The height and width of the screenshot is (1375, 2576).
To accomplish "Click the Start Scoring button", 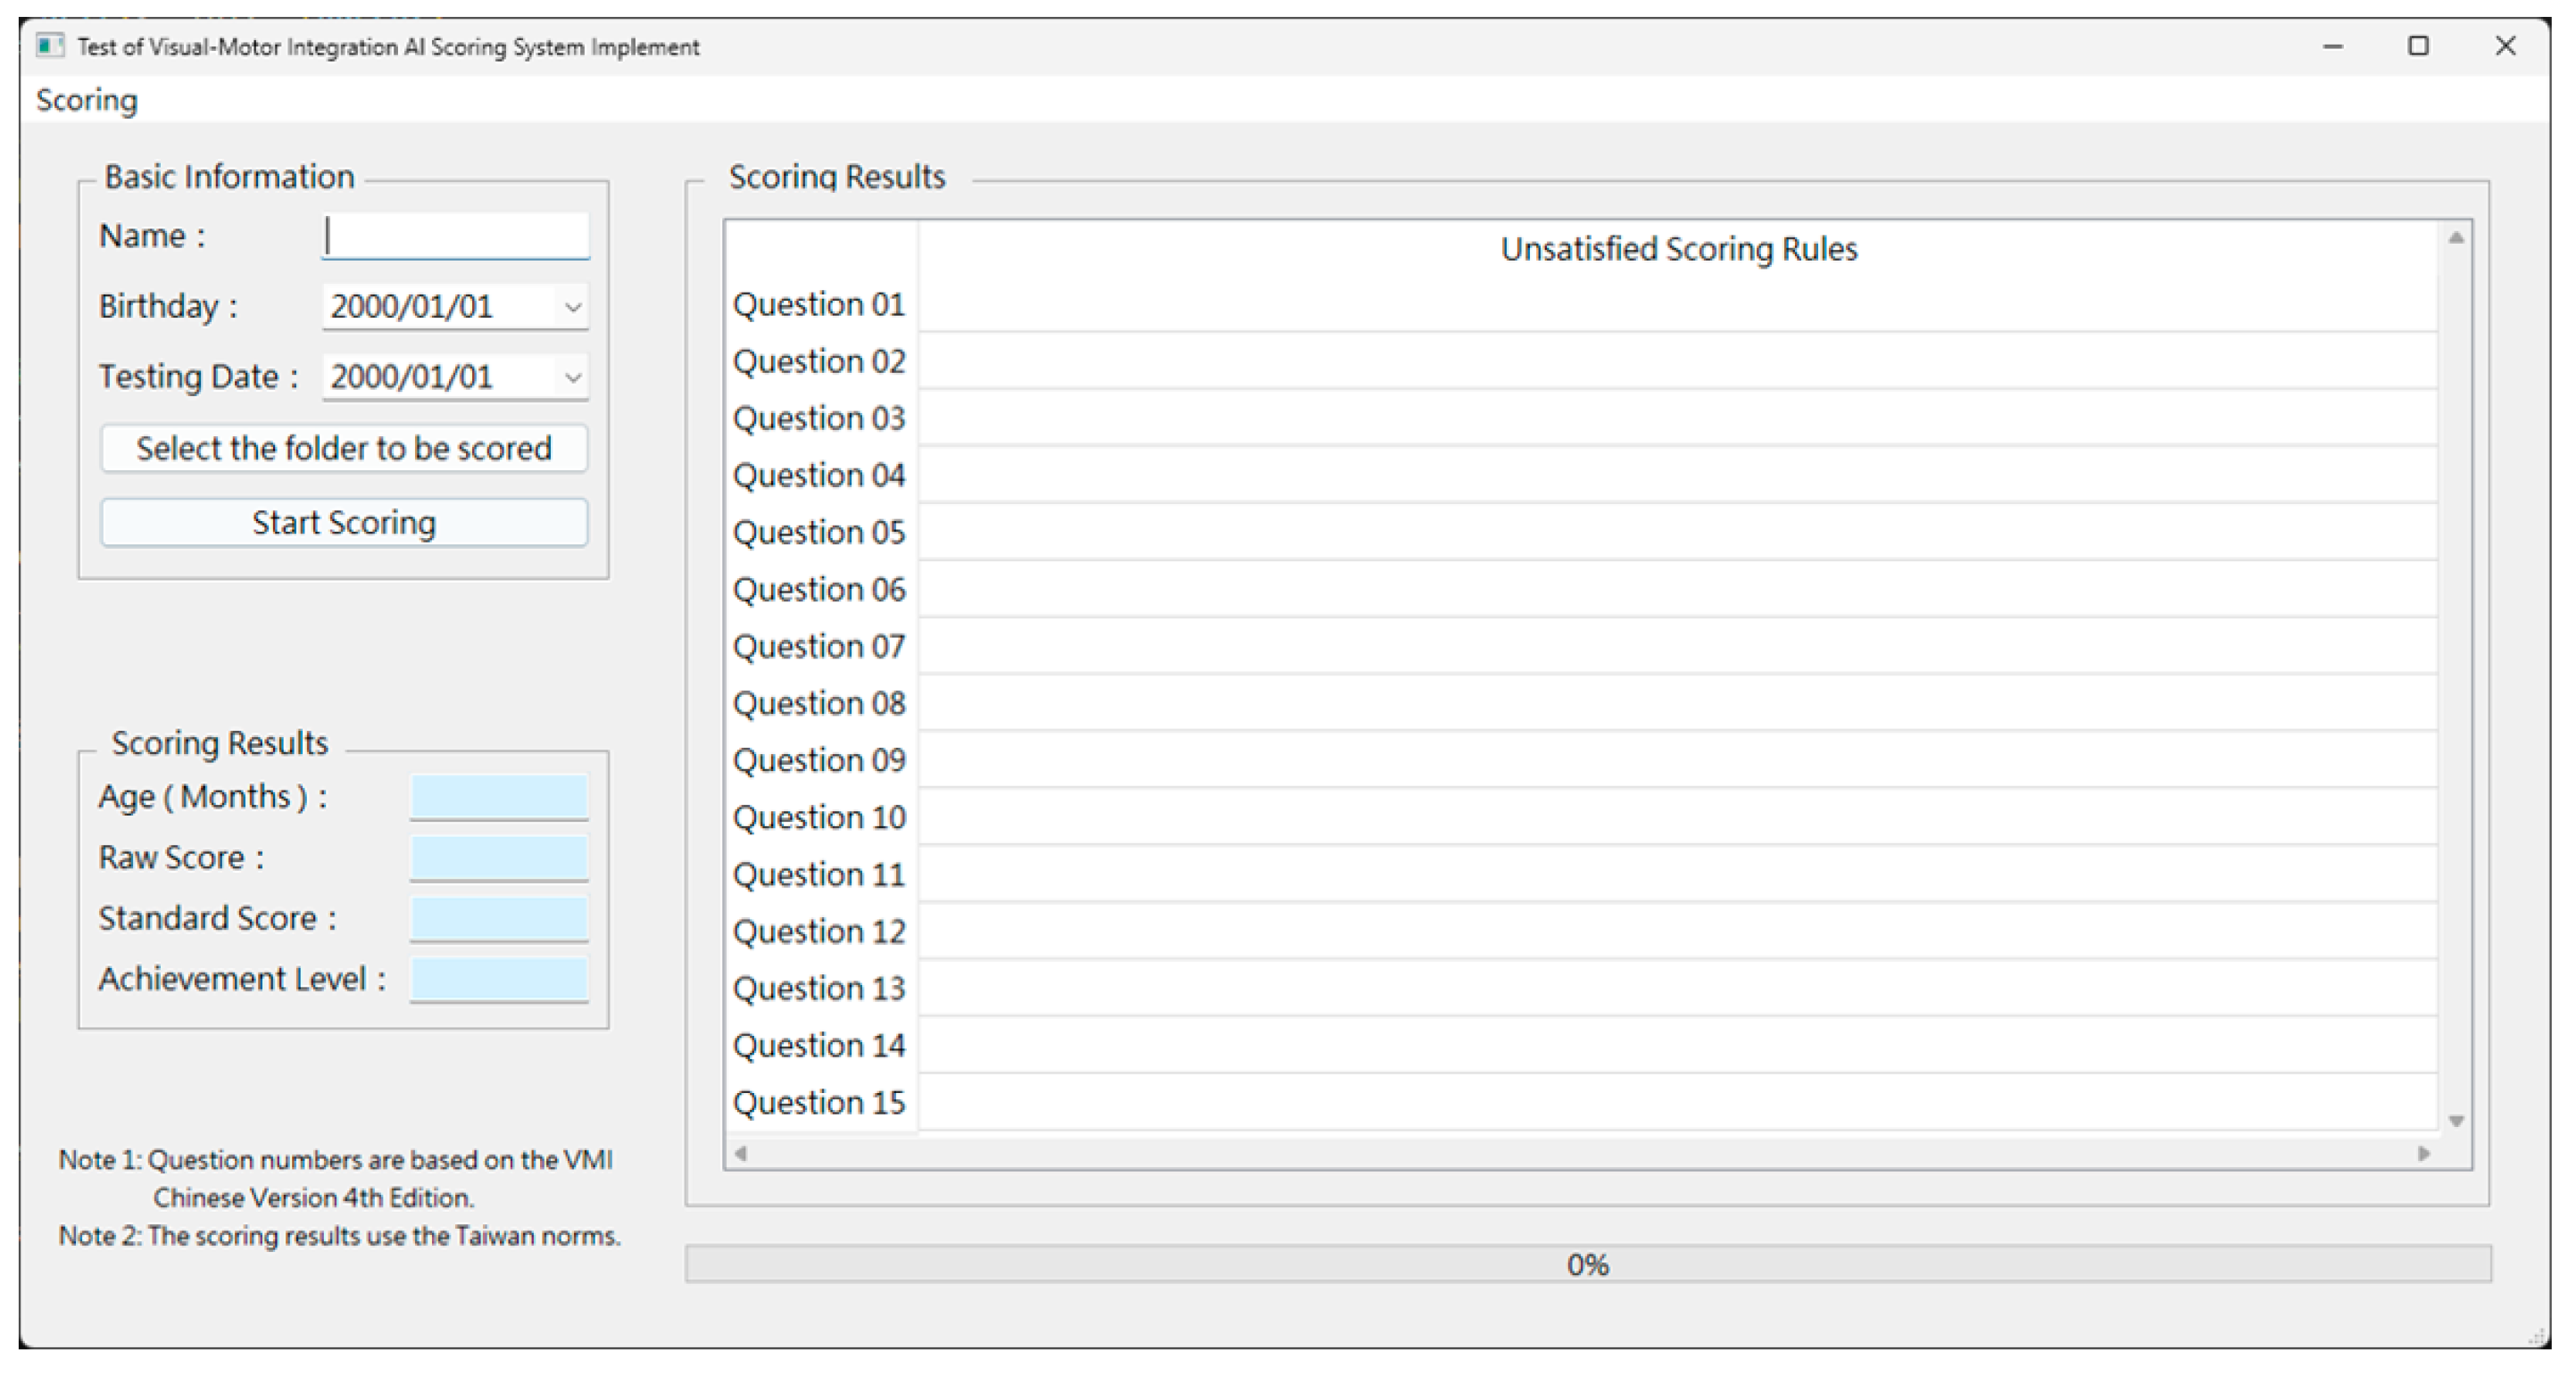I will [x=344, y=522].
